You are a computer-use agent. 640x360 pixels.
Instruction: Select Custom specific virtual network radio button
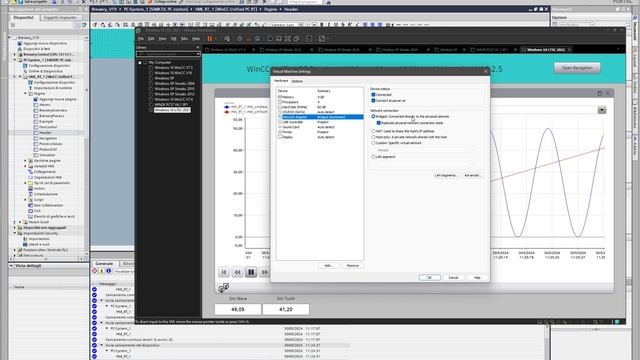coord(373,143)
